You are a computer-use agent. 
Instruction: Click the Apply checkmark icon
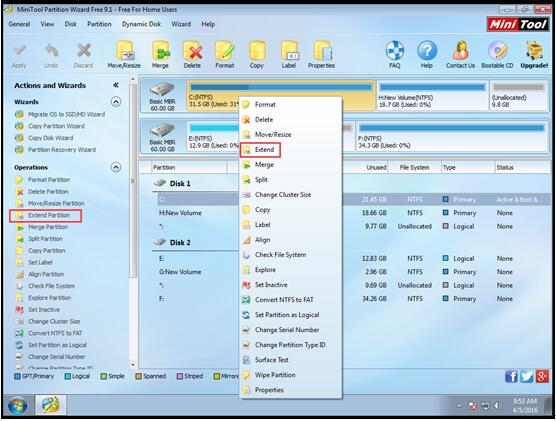tap(19, 56)
